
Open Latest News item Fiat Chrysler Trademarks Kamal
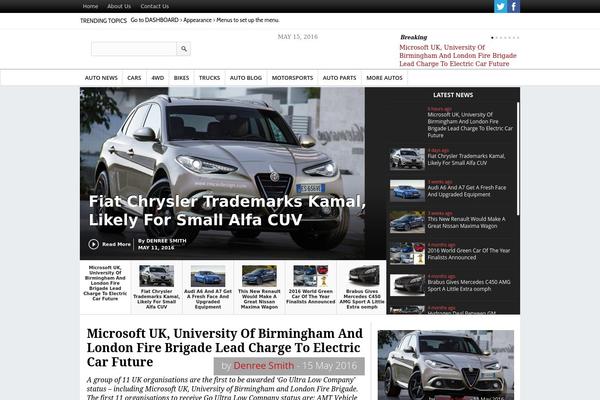tap(466, 160)
